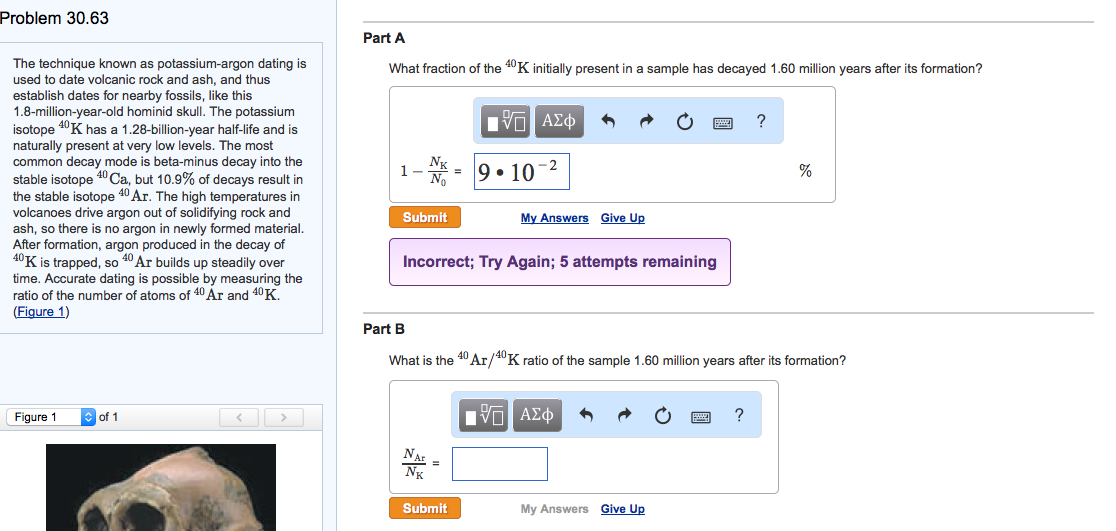Image resolution: width=1116 pixels, height=531 pixels.
Task: Click Give Up link in Part B
Action: point(623,508)
